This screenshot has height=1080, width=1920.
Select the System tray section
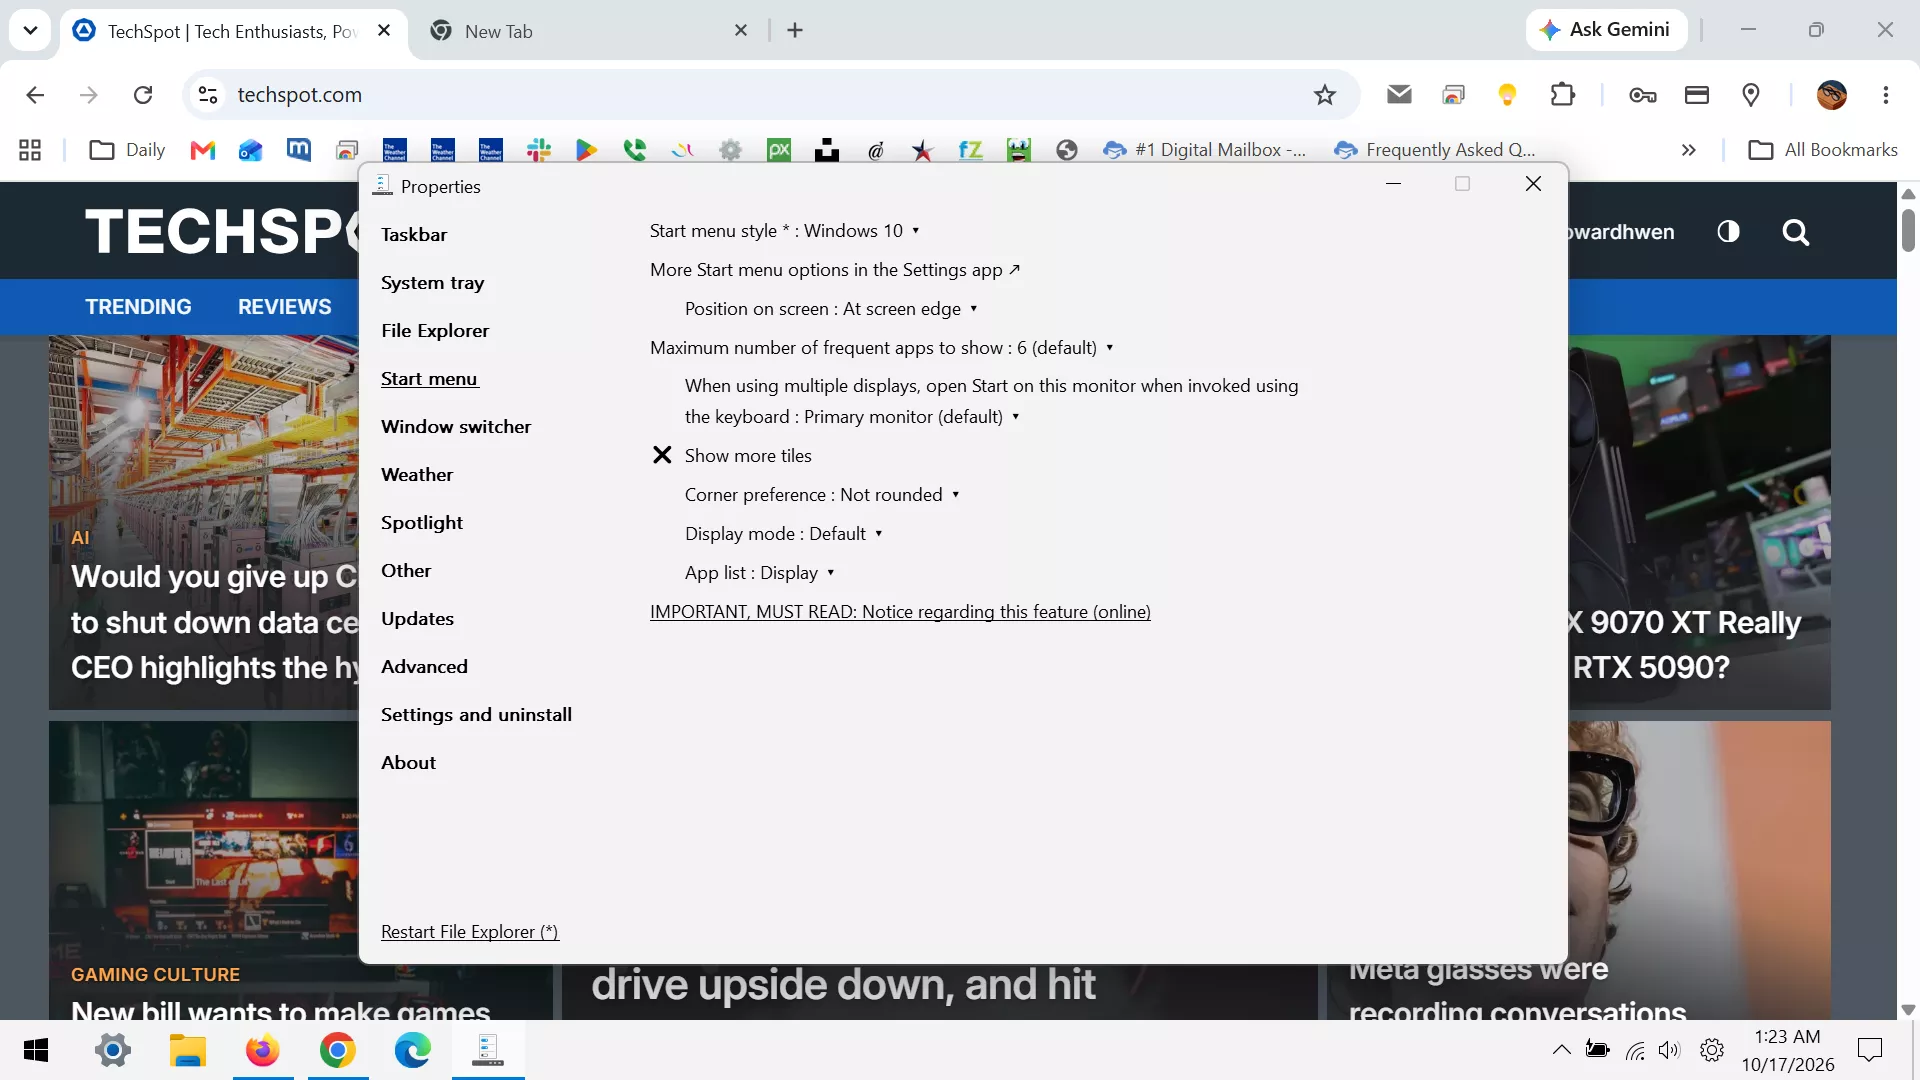point(432,283)
